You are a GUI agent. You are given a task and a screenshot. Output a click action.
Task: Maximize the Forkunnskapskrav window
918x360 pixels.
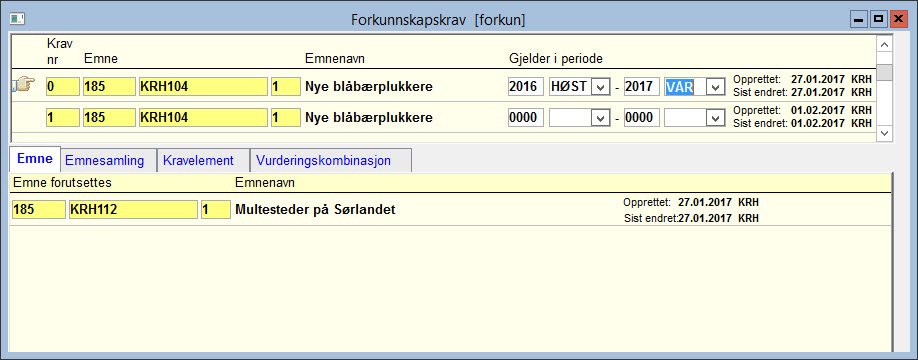pos(878,19)
